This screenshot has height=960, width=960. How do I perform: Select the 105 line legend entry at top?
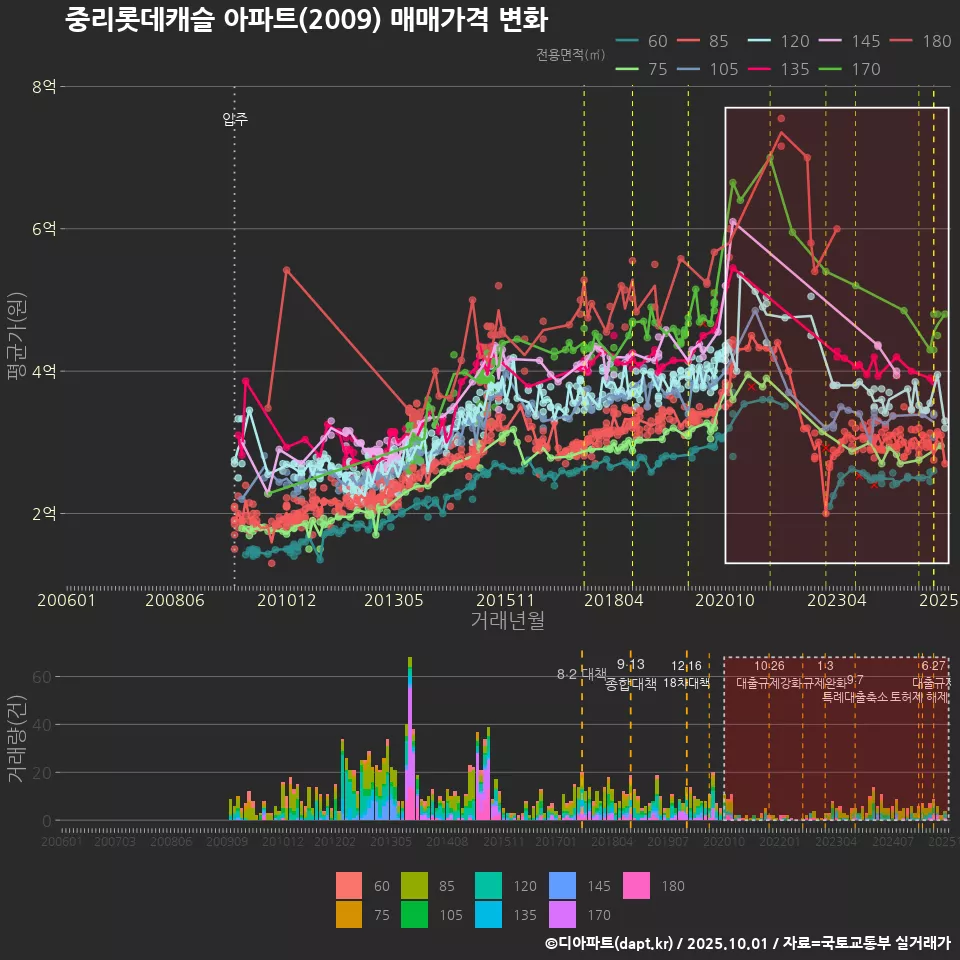pyautogui.click(x=701, y=69)
